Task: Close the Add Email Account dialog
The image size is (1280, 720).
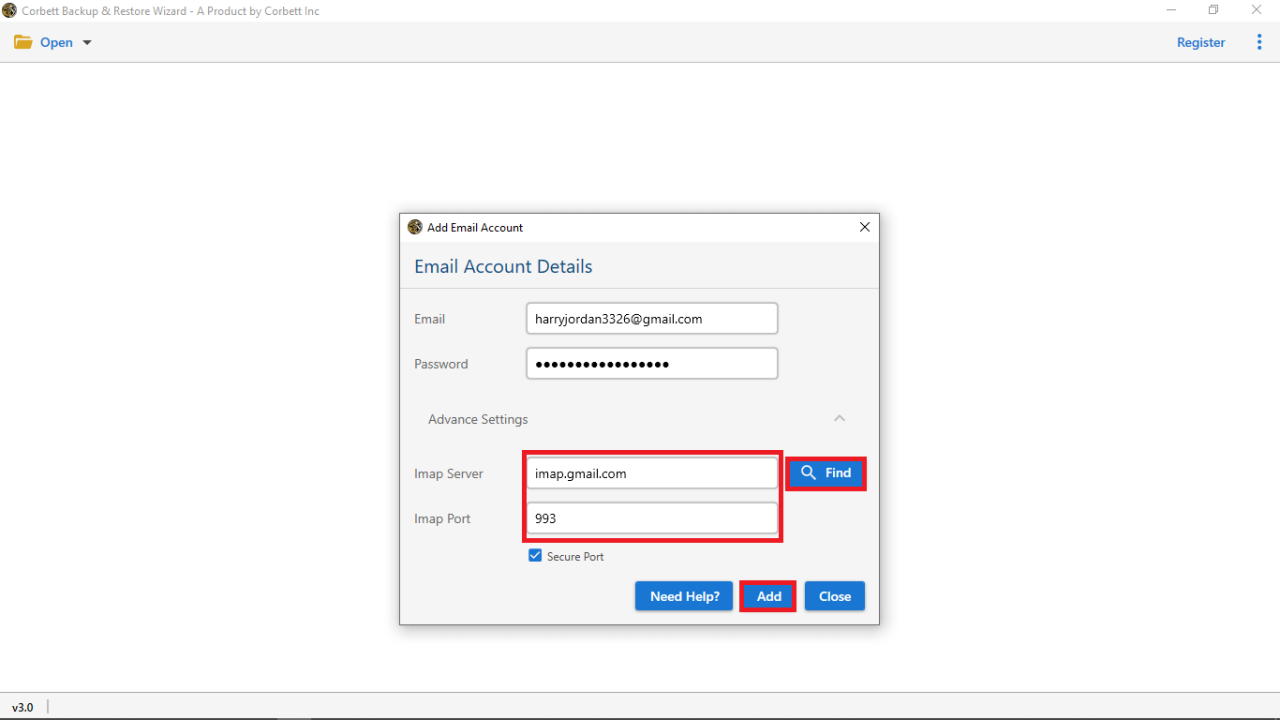Action: point(865,227)
